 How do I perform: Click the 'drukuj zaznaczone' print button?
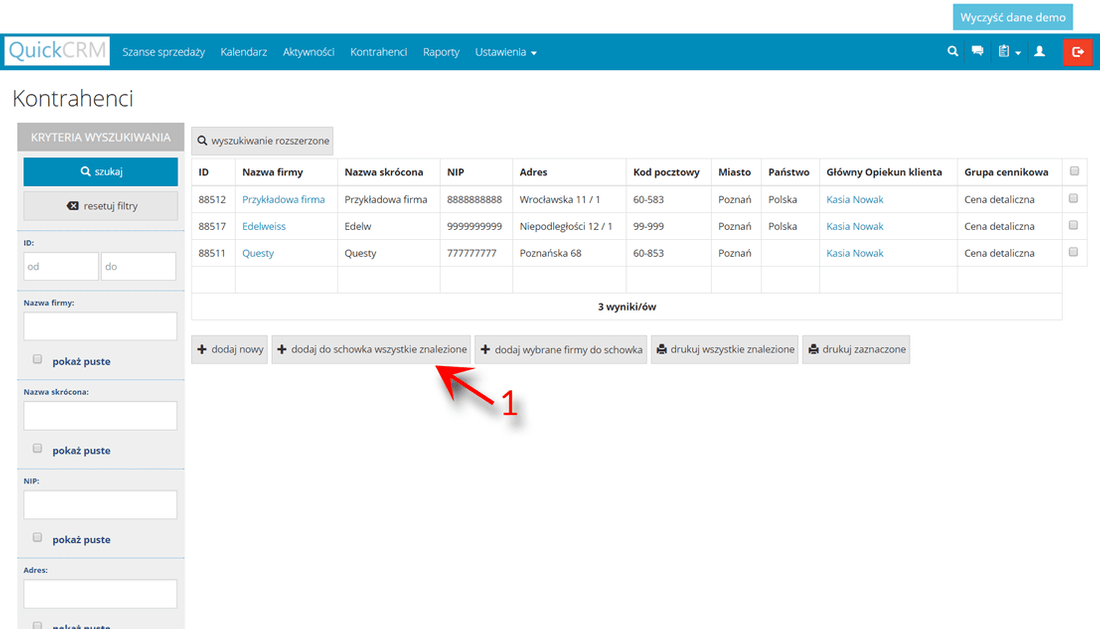point(856,349)
